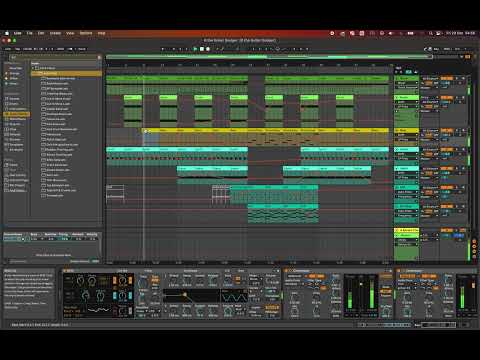Click the highlighted teal automation mode button

click(x=408, y=72)
